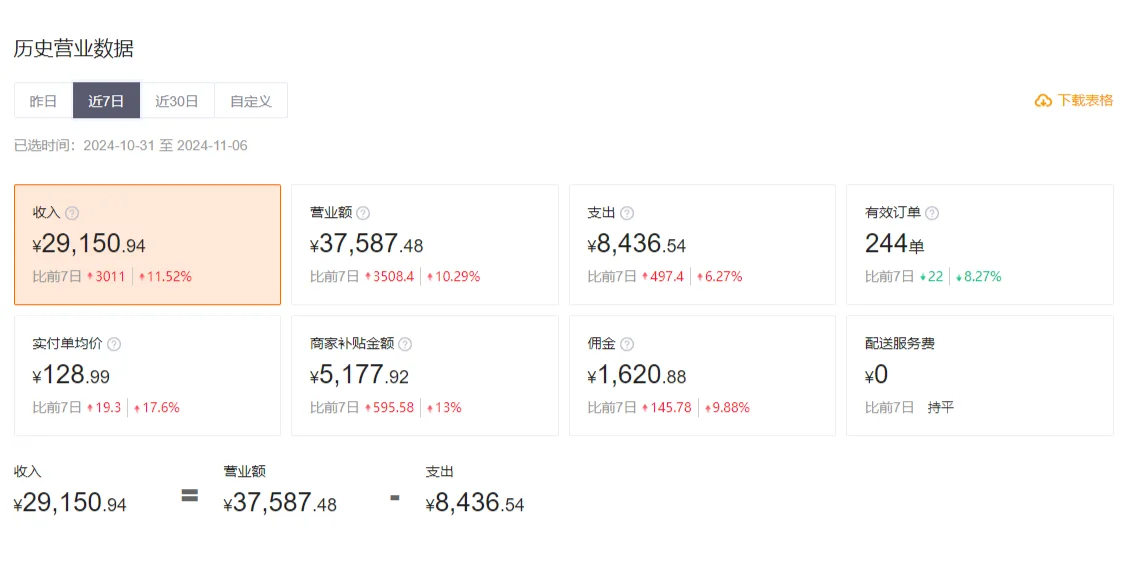Select the 有效订单 244单 card

[979, 245]
